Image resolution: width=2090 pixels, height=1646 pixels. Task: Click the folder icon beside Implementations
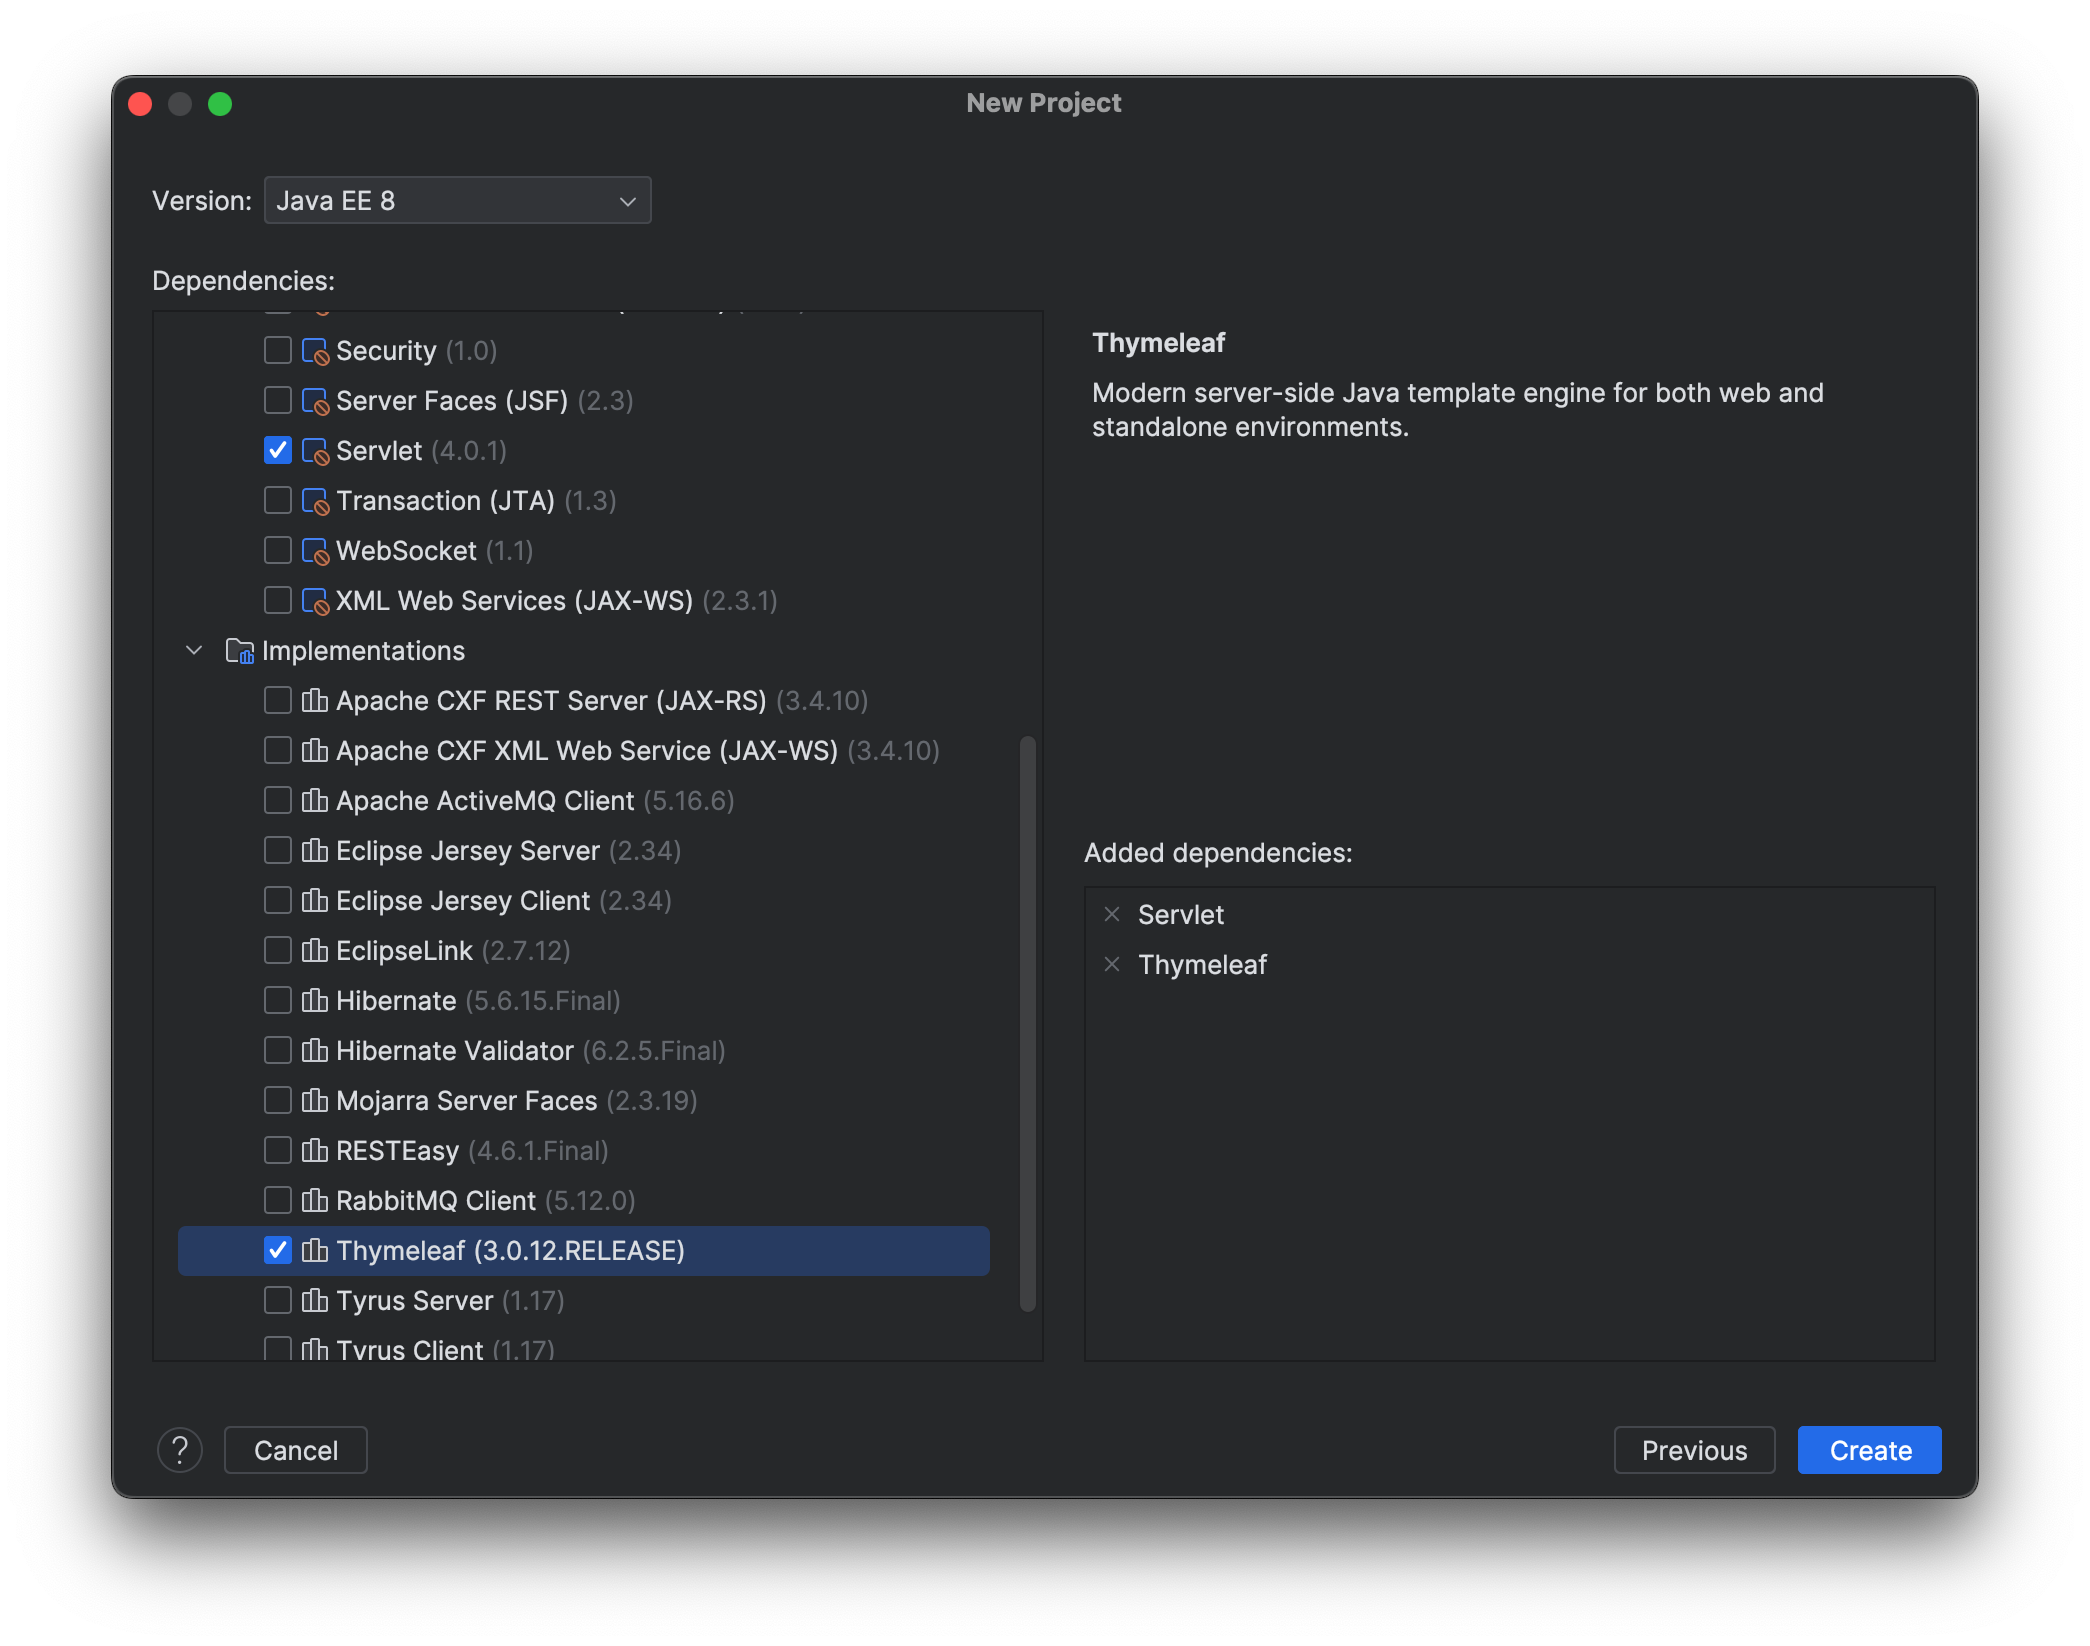(239, 650)
